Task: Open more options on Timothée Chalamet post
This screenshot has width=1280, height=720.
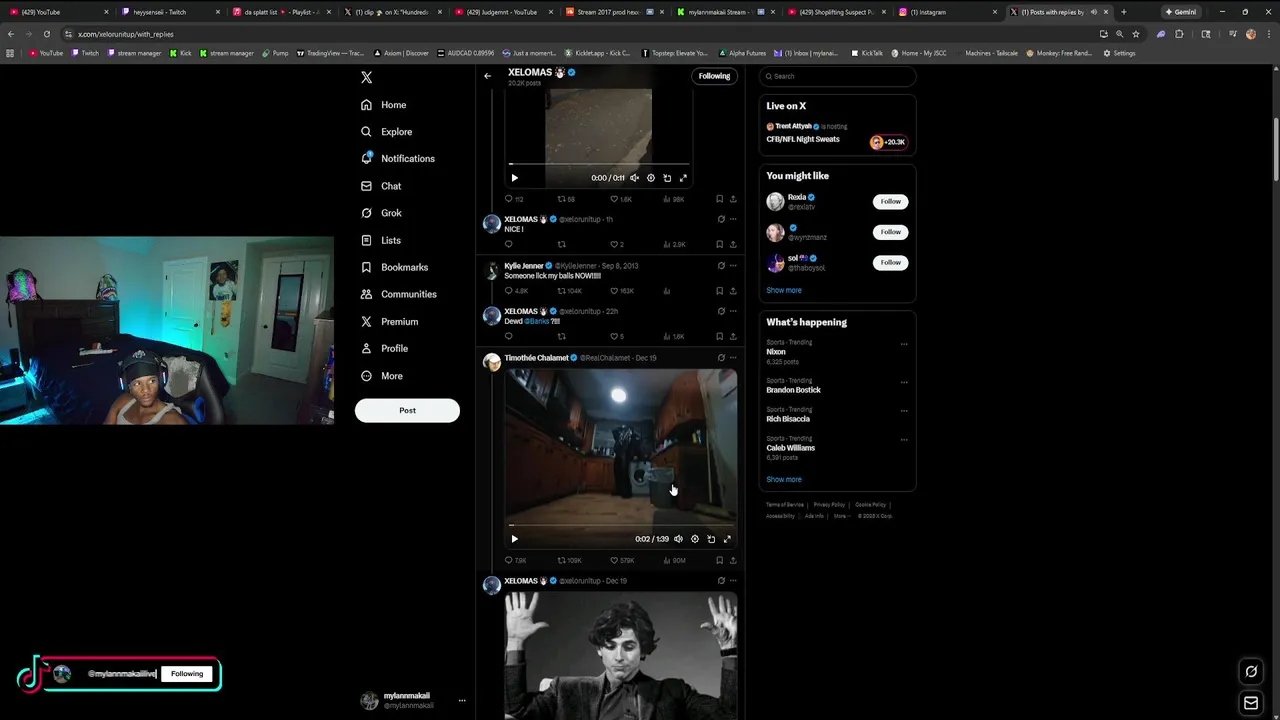Action: (733, 358)
